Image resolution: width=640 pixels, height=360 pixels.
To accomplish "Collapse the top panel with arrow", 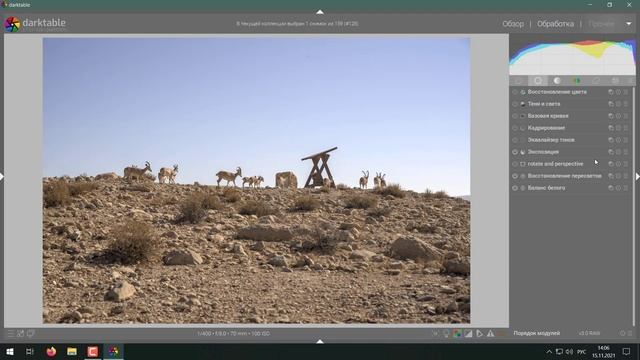I will point(320,12).
